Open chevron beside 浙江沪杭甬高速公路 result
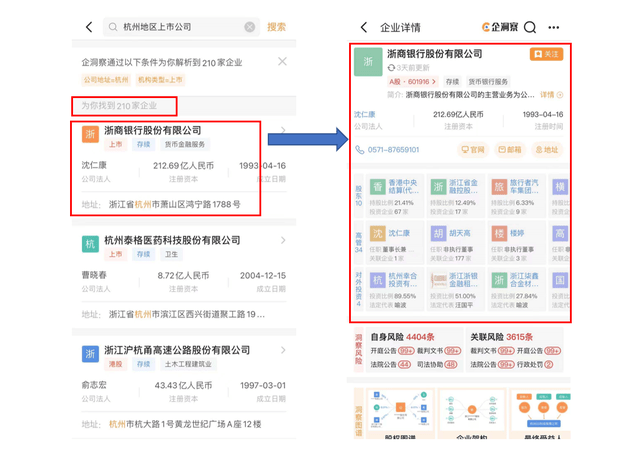The height and width of the screenshot is (451, 640). tap(283, 350)
